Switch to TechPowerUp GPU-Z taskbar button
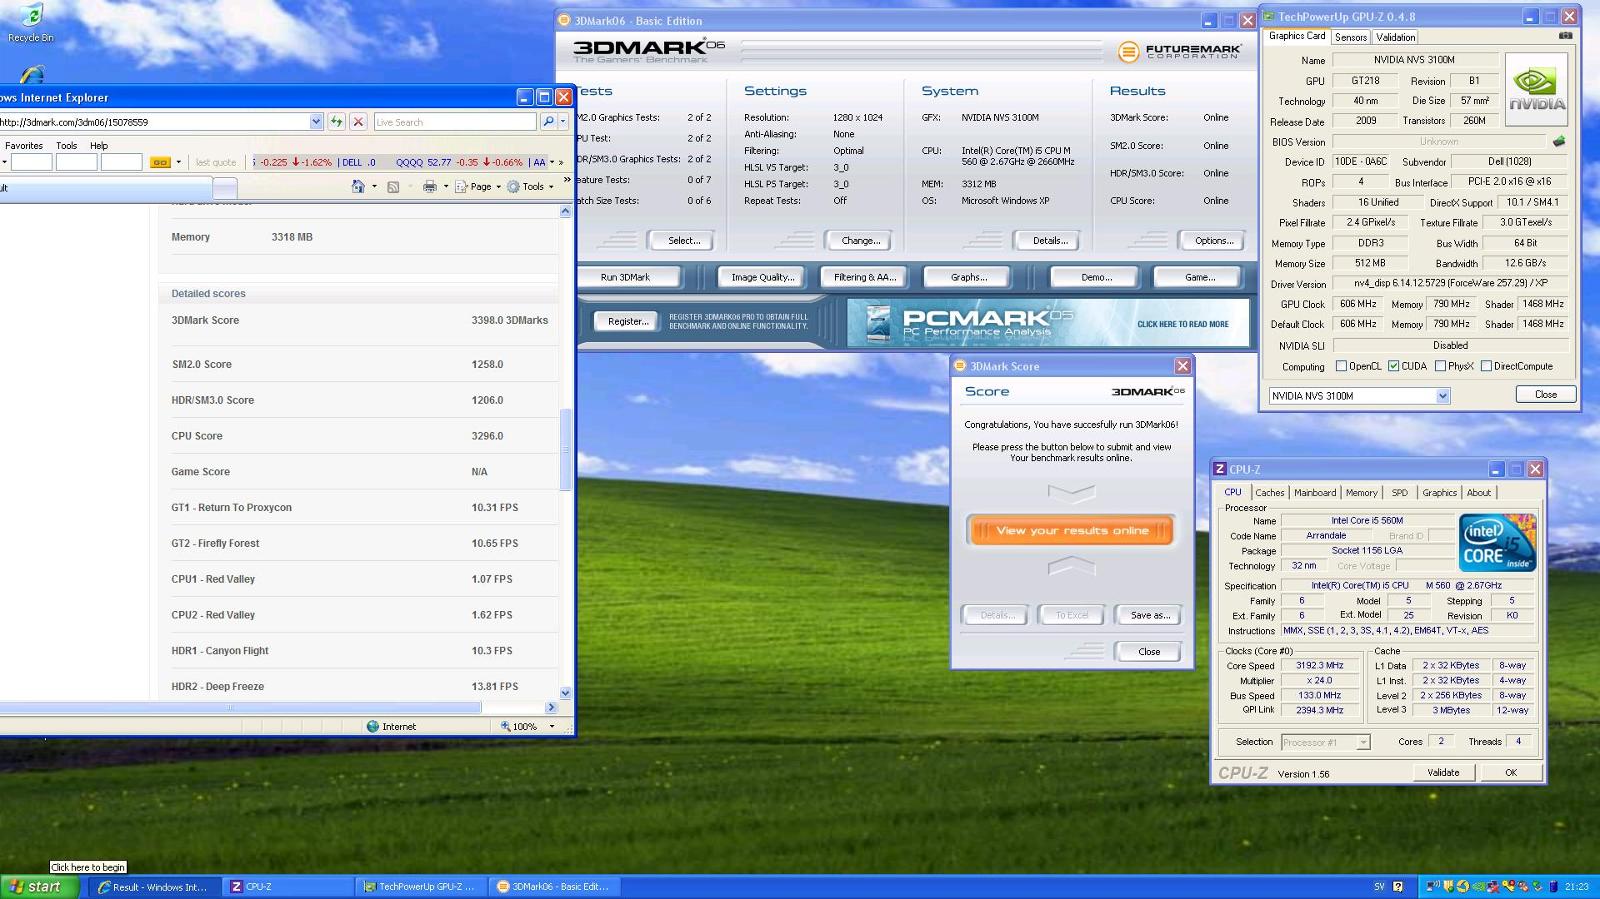 coord(422,886)
